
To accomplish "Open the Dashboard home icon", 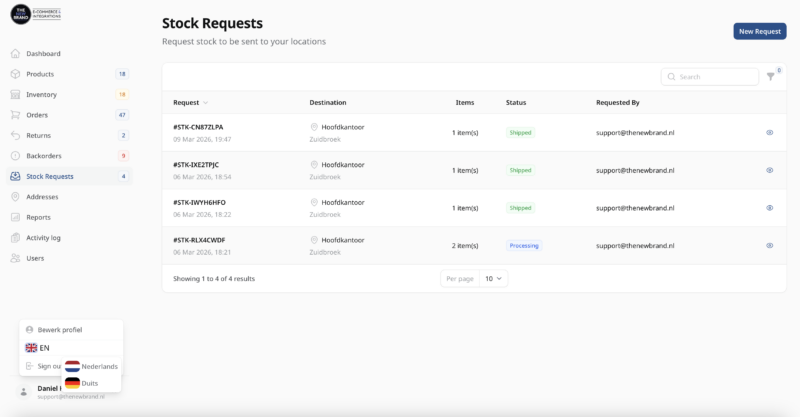I will (15, 54).
